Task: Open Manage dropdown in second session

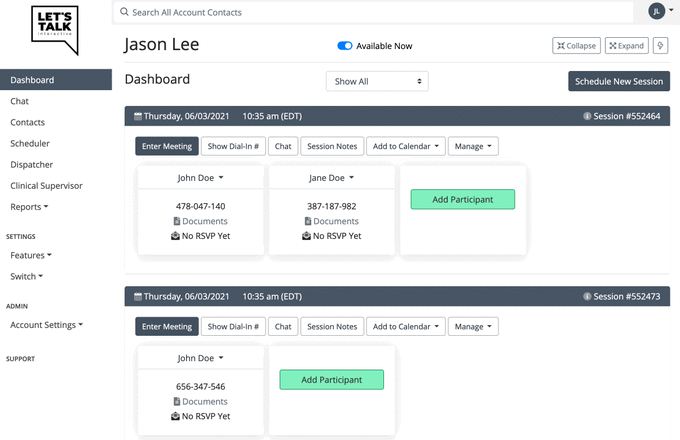Action: (473, 326)
